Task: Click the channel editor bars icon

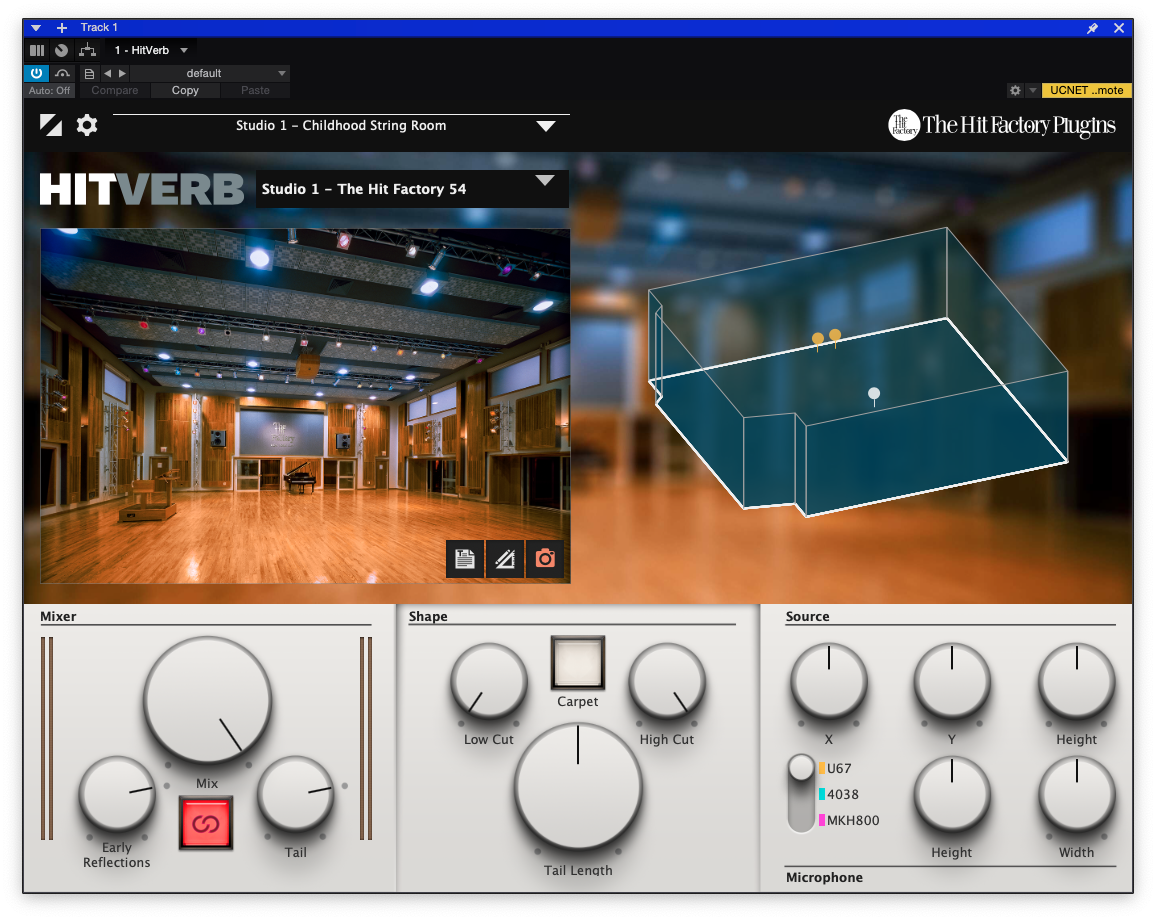Action: click(x=37, y=50)
